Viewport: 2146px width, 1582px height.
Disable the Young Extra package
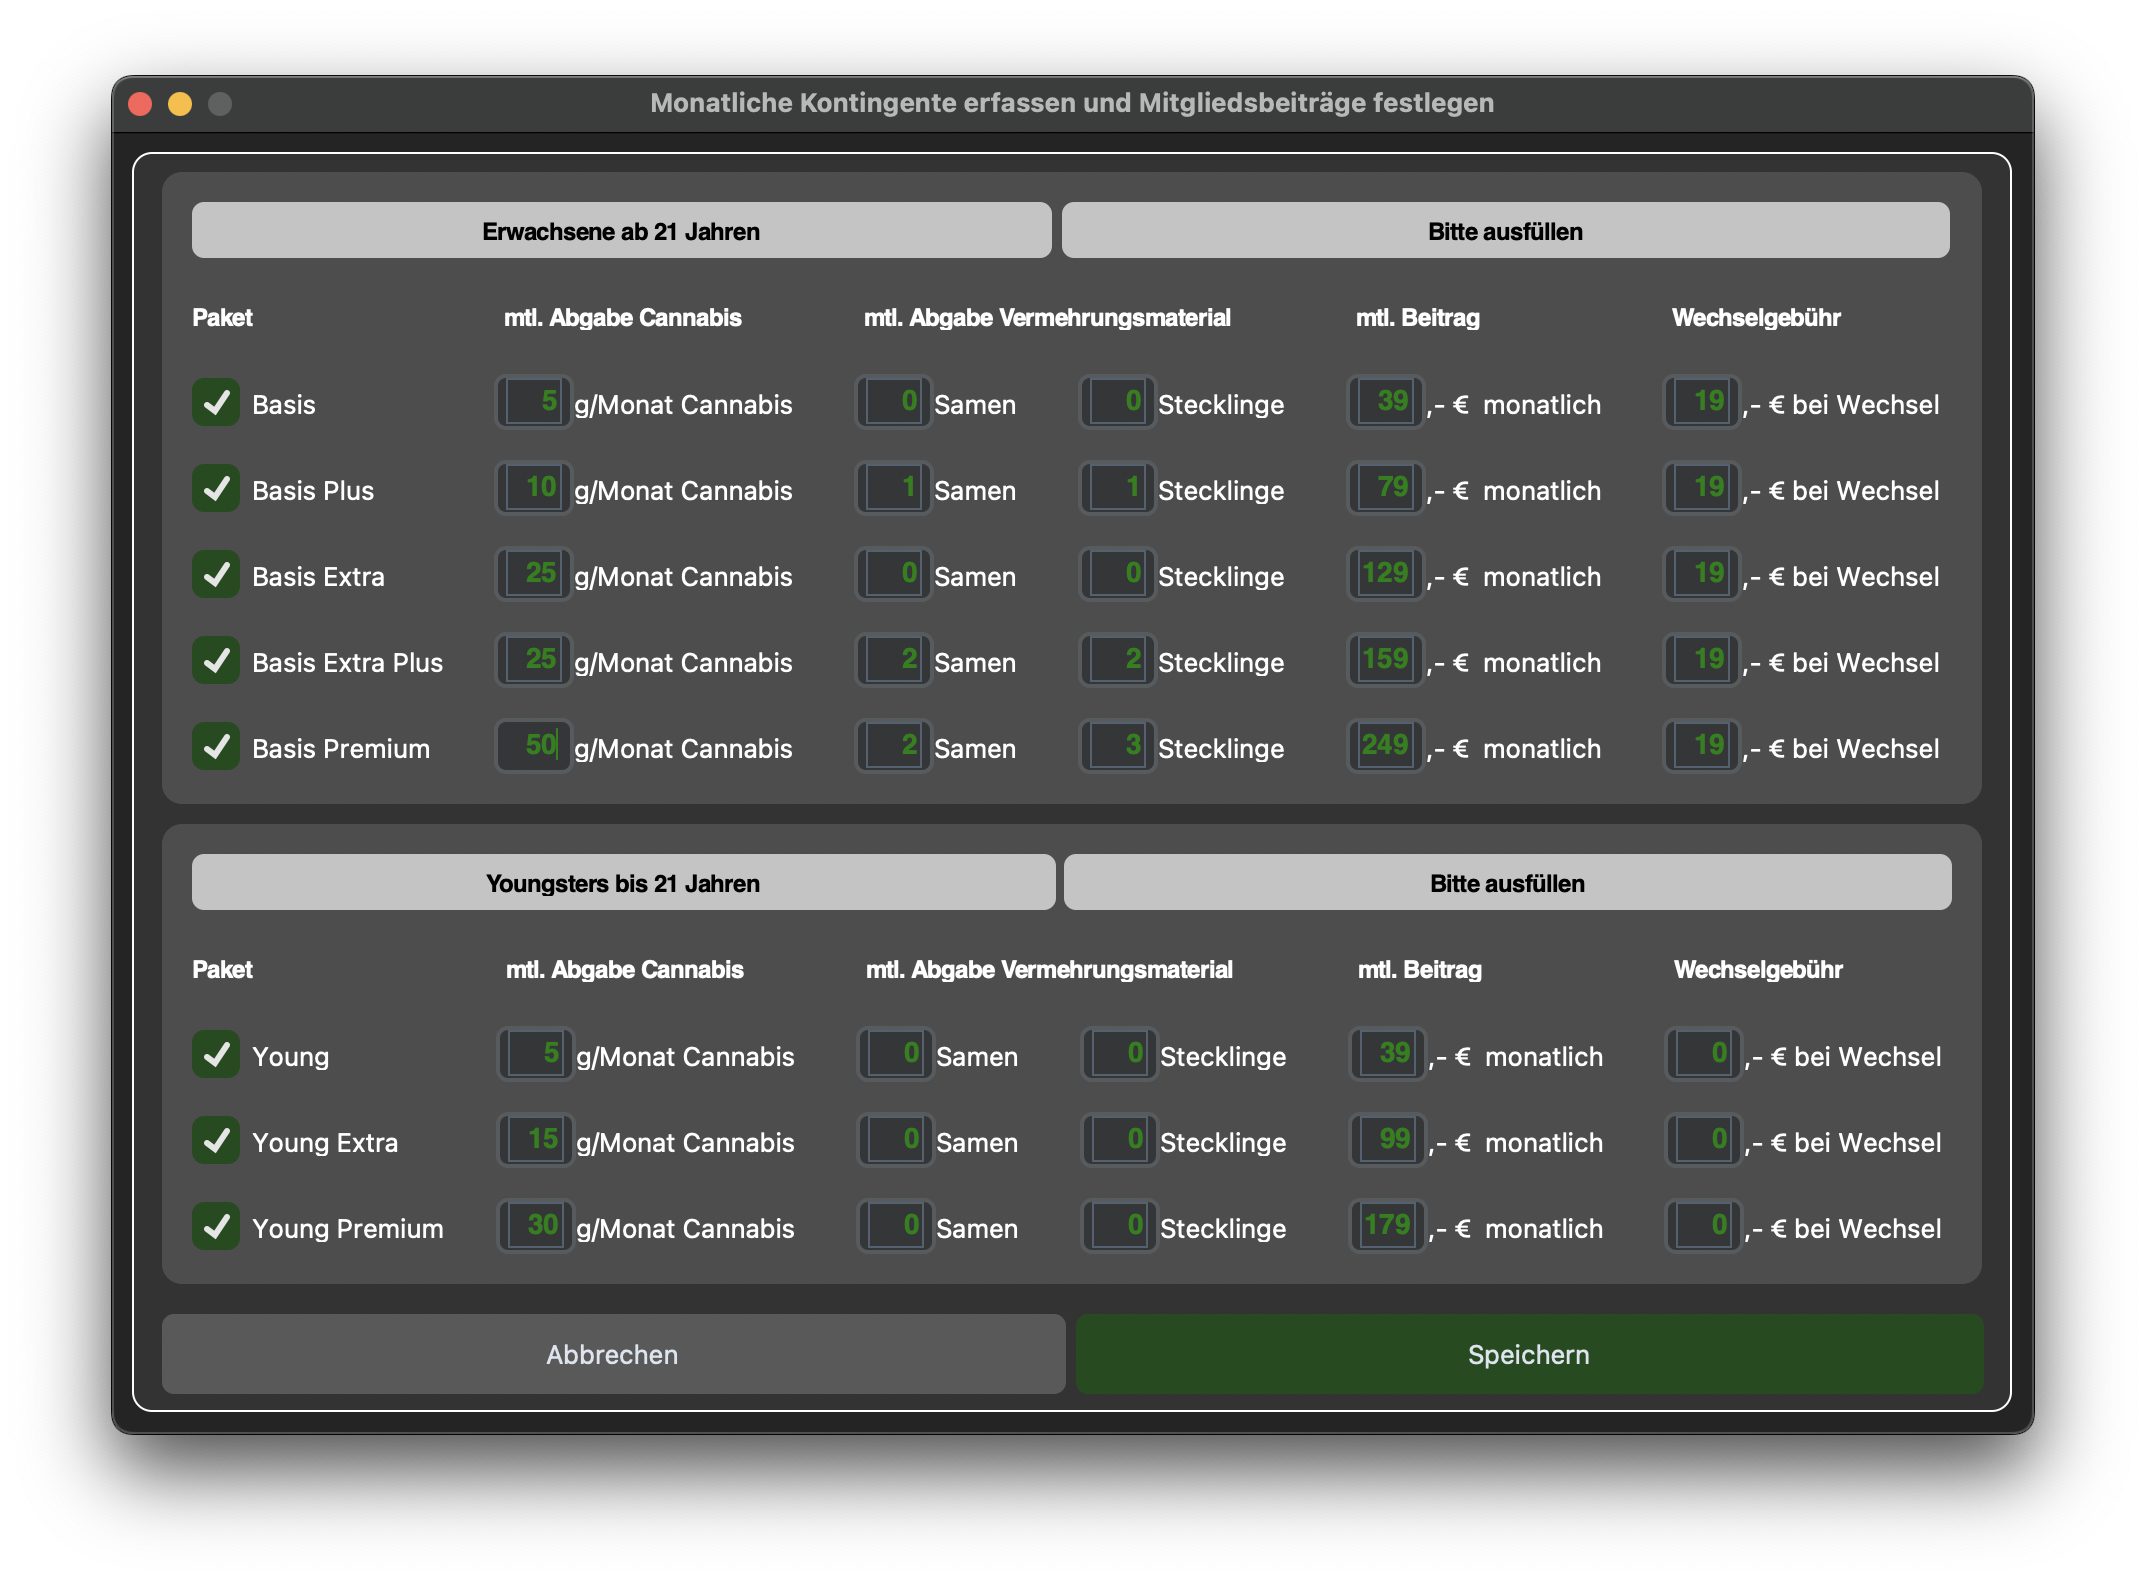(x=216, y=1141)
